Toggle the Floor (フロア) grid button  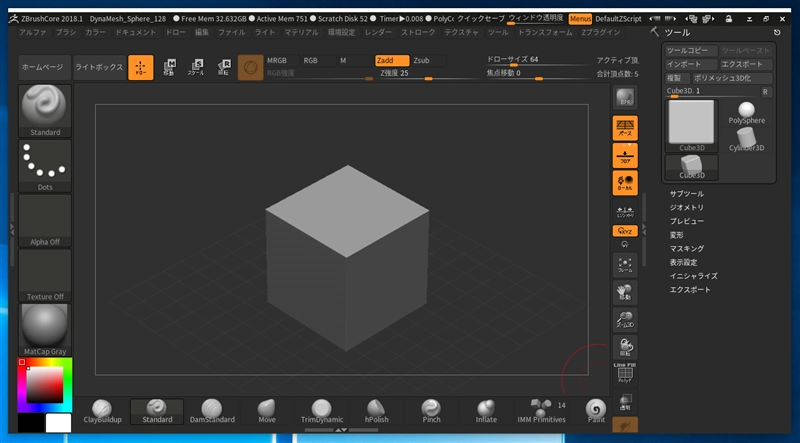[x=625, y=156]
